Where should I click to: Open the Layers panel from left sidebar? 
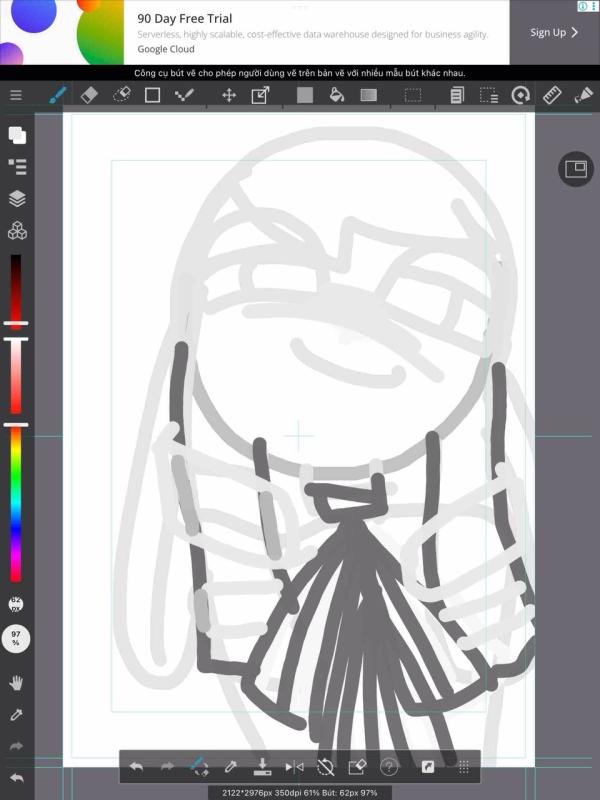coord(17,198)
